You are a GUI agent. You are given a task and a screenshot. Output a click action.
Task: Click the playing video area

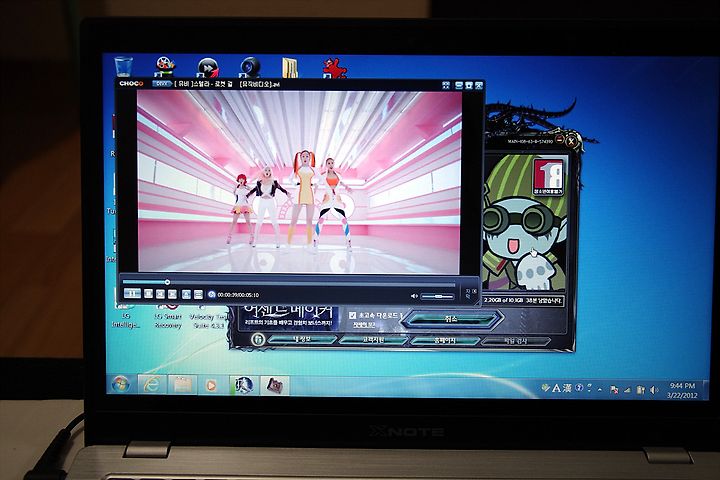tap(299, 181)
